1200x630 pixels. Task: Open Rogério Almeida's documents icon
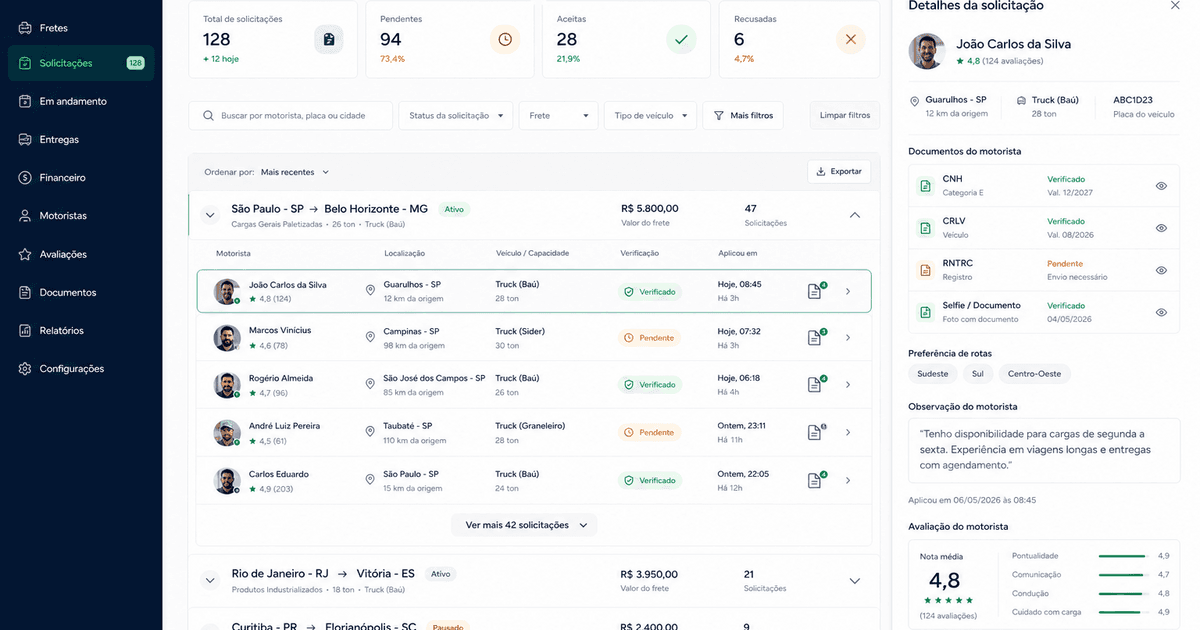point(816,385)
